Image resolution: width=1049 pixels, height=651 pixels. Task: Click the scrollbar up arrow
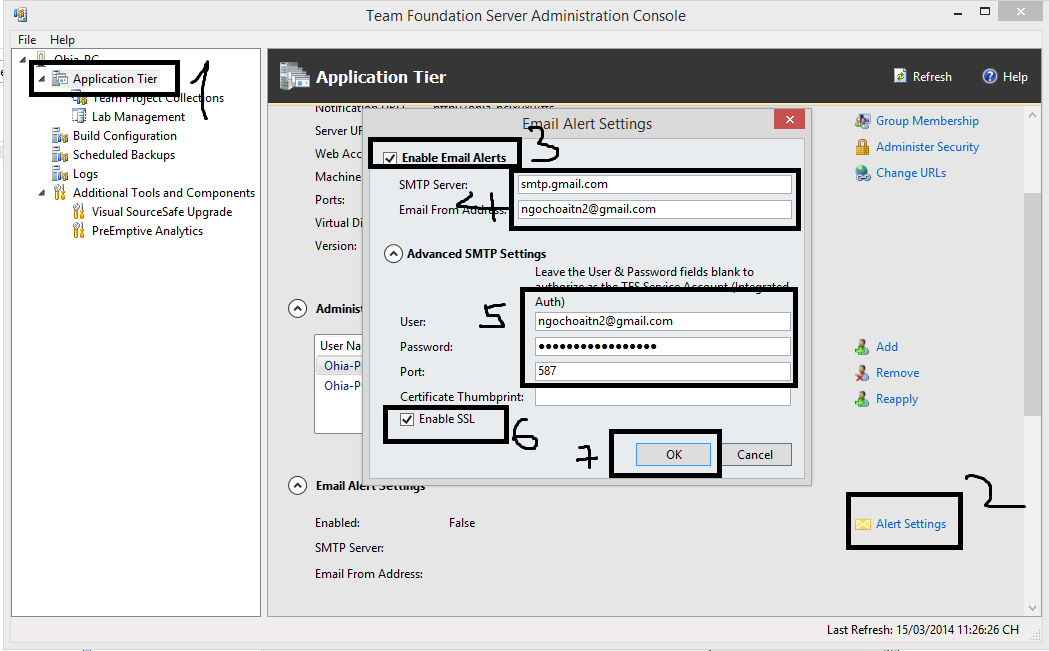[1032, 115]
